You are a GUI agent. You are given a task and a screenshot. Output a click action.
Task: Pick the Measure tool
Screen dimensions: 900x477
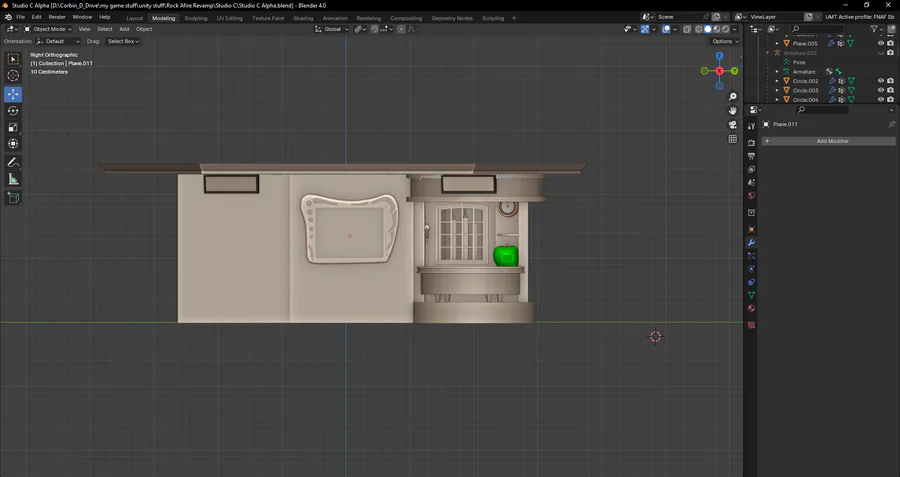click(x=13, y=179)
